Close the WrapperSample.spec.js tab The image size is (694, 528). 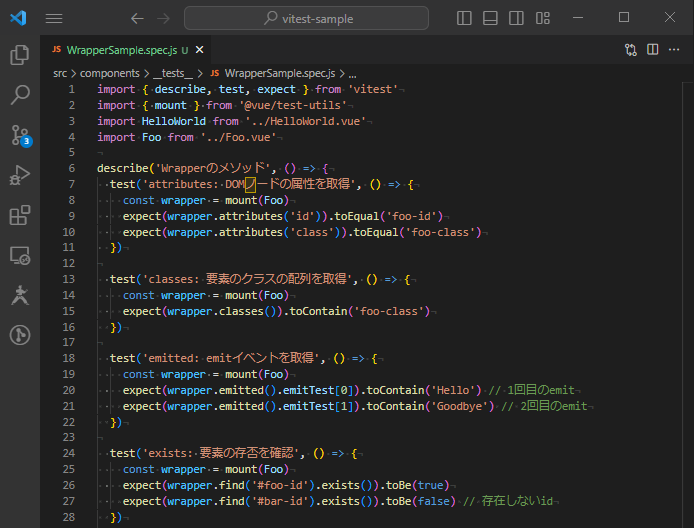click(x=200, y=50)
